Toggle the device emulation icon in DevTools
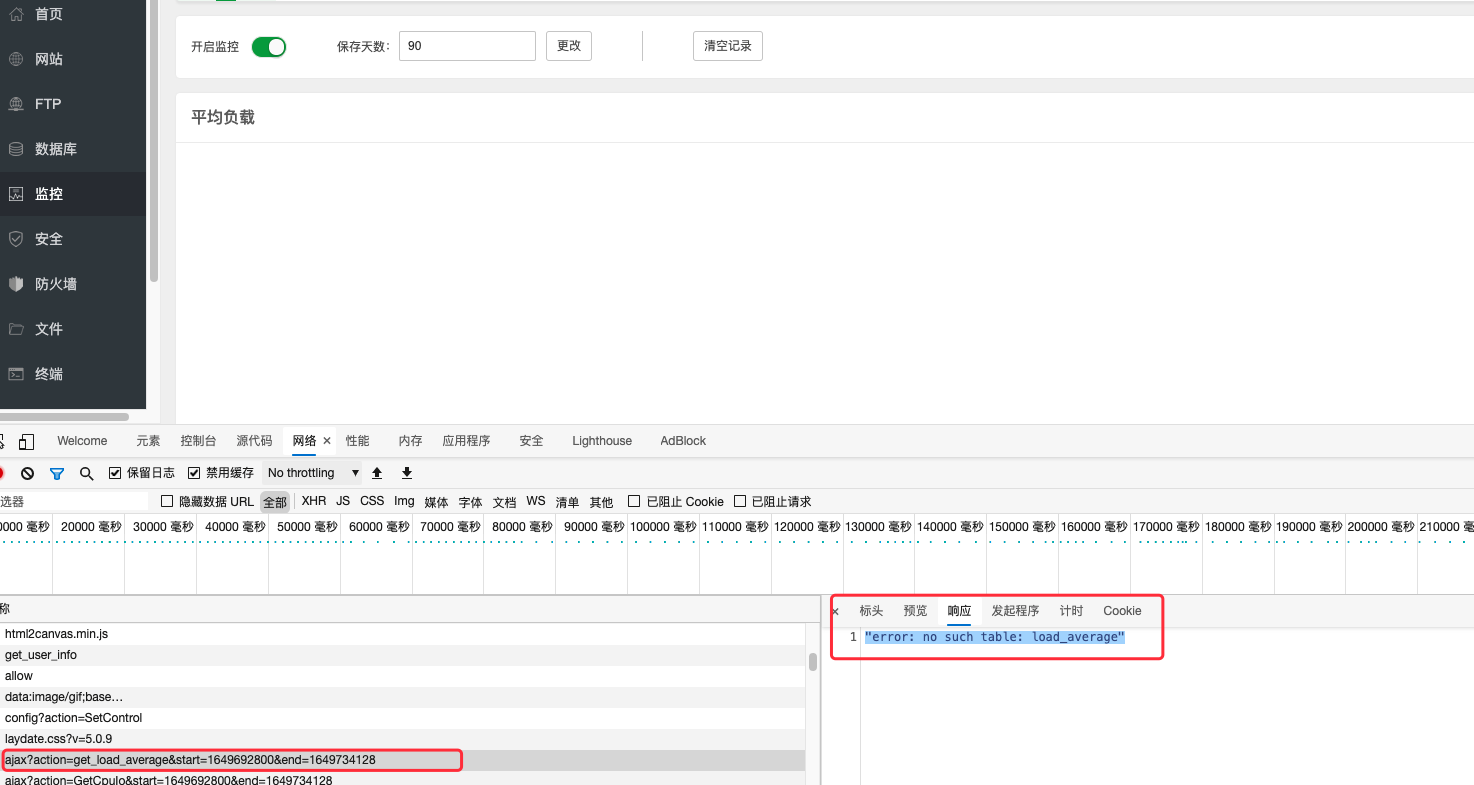The image size is (1474, 785). pos(27,441)
